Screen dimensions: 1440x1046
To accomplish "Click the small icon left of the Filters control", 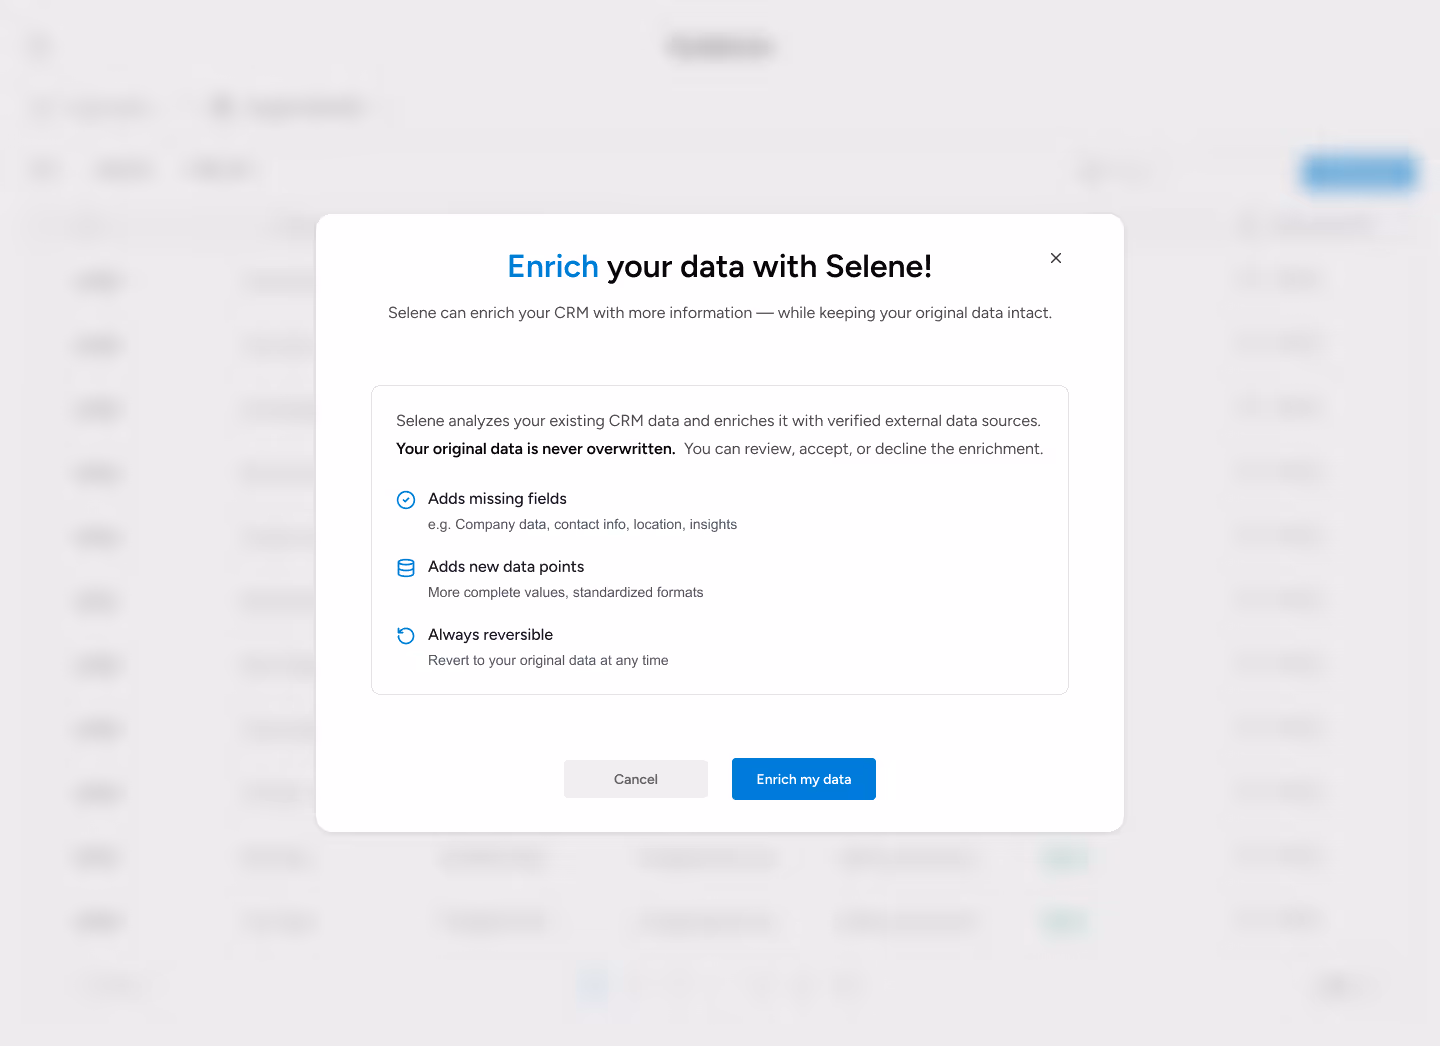I will (44, 170).
